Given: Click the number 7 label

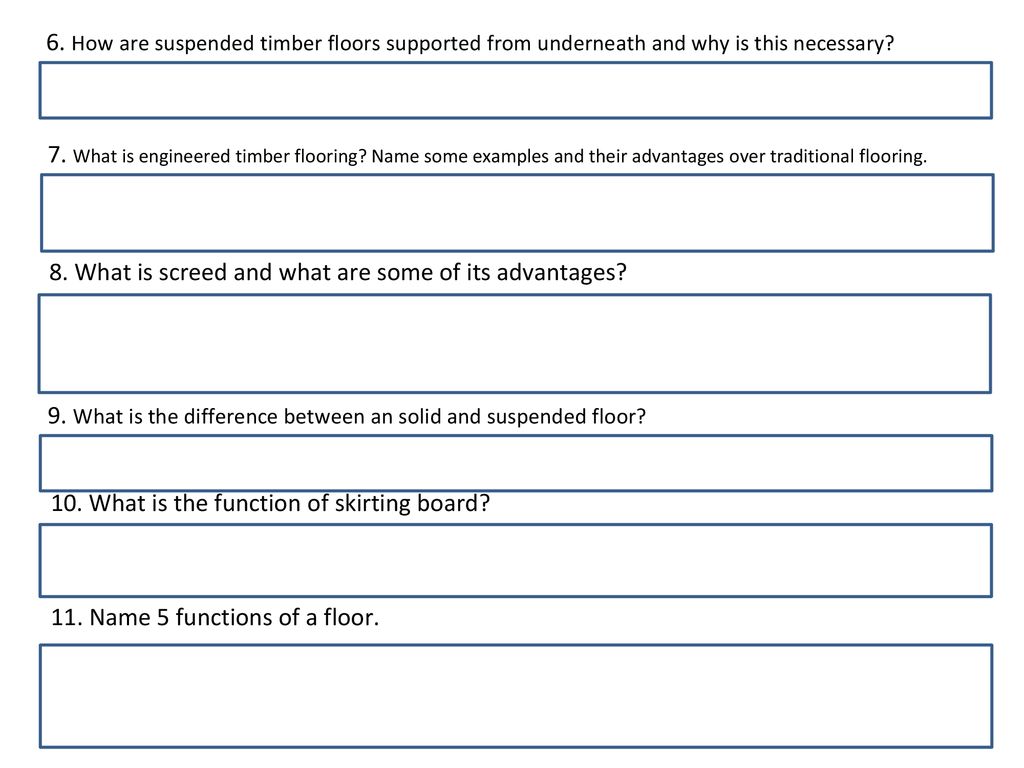Looking at the screenshot, I should click(x=57, y=155).
